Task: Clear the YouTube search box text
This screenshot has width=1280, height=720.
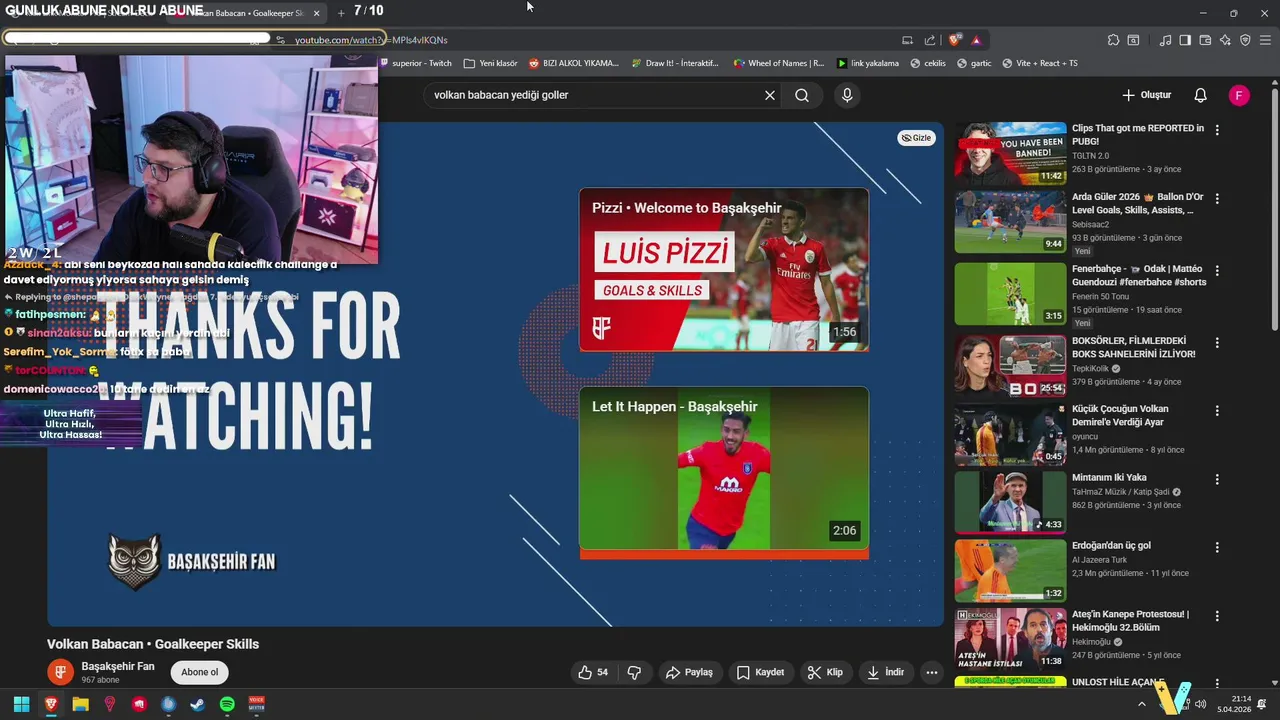Action: click(770, 95)
